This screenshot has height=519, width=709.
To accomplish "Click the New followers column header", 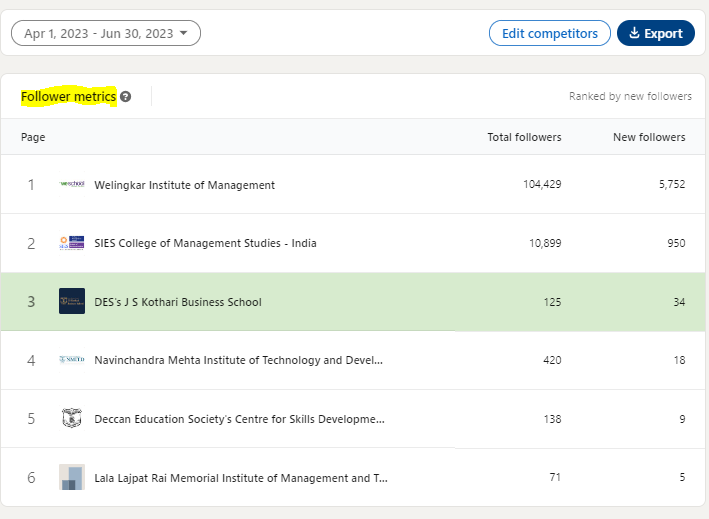I will pyautogui.click(x=649, y=137).
